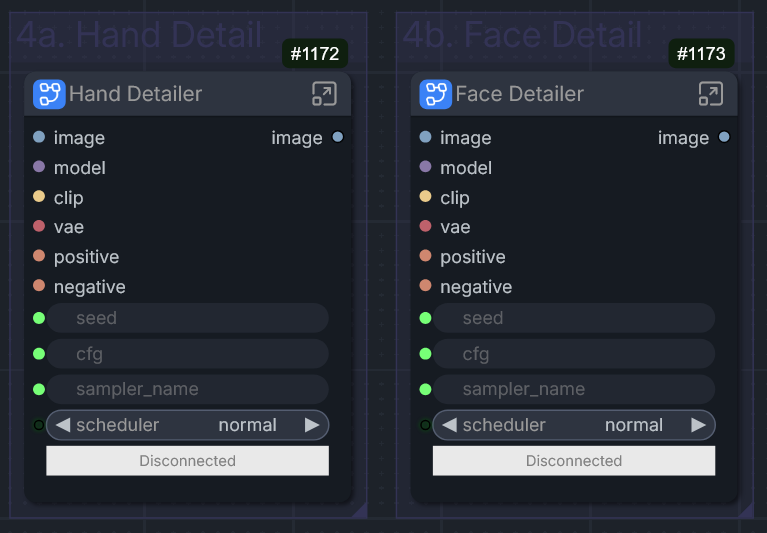Select Face Detailer image output socket
767x533 pixels.
(x=724, y=137)
